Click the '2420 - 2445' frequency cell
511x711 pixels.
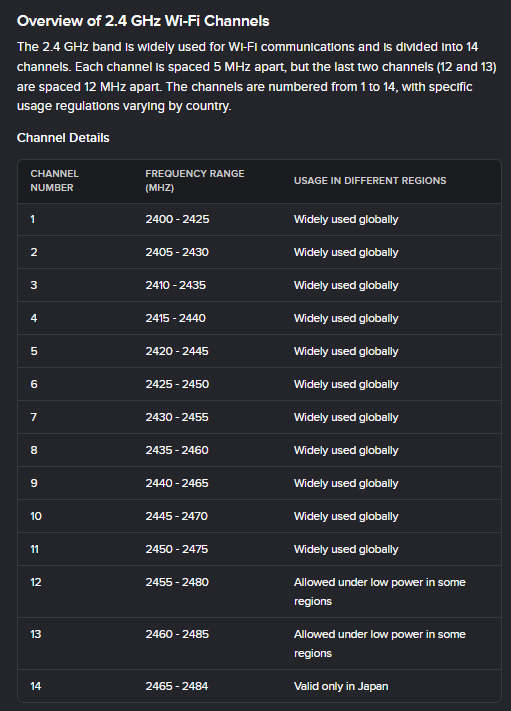pos(177,351)
